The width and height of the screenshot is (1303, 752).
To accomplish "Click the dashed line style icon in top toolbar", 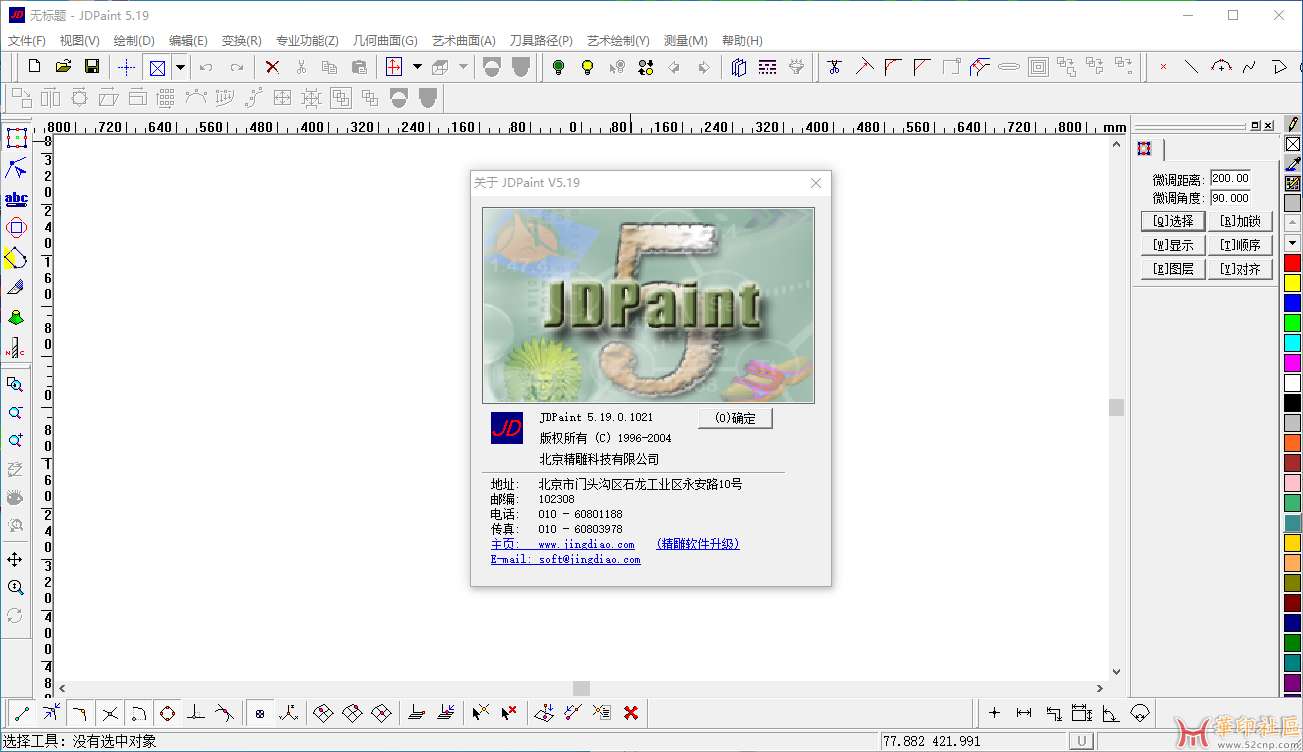I will pyautogui.click(x=767, y=67).
